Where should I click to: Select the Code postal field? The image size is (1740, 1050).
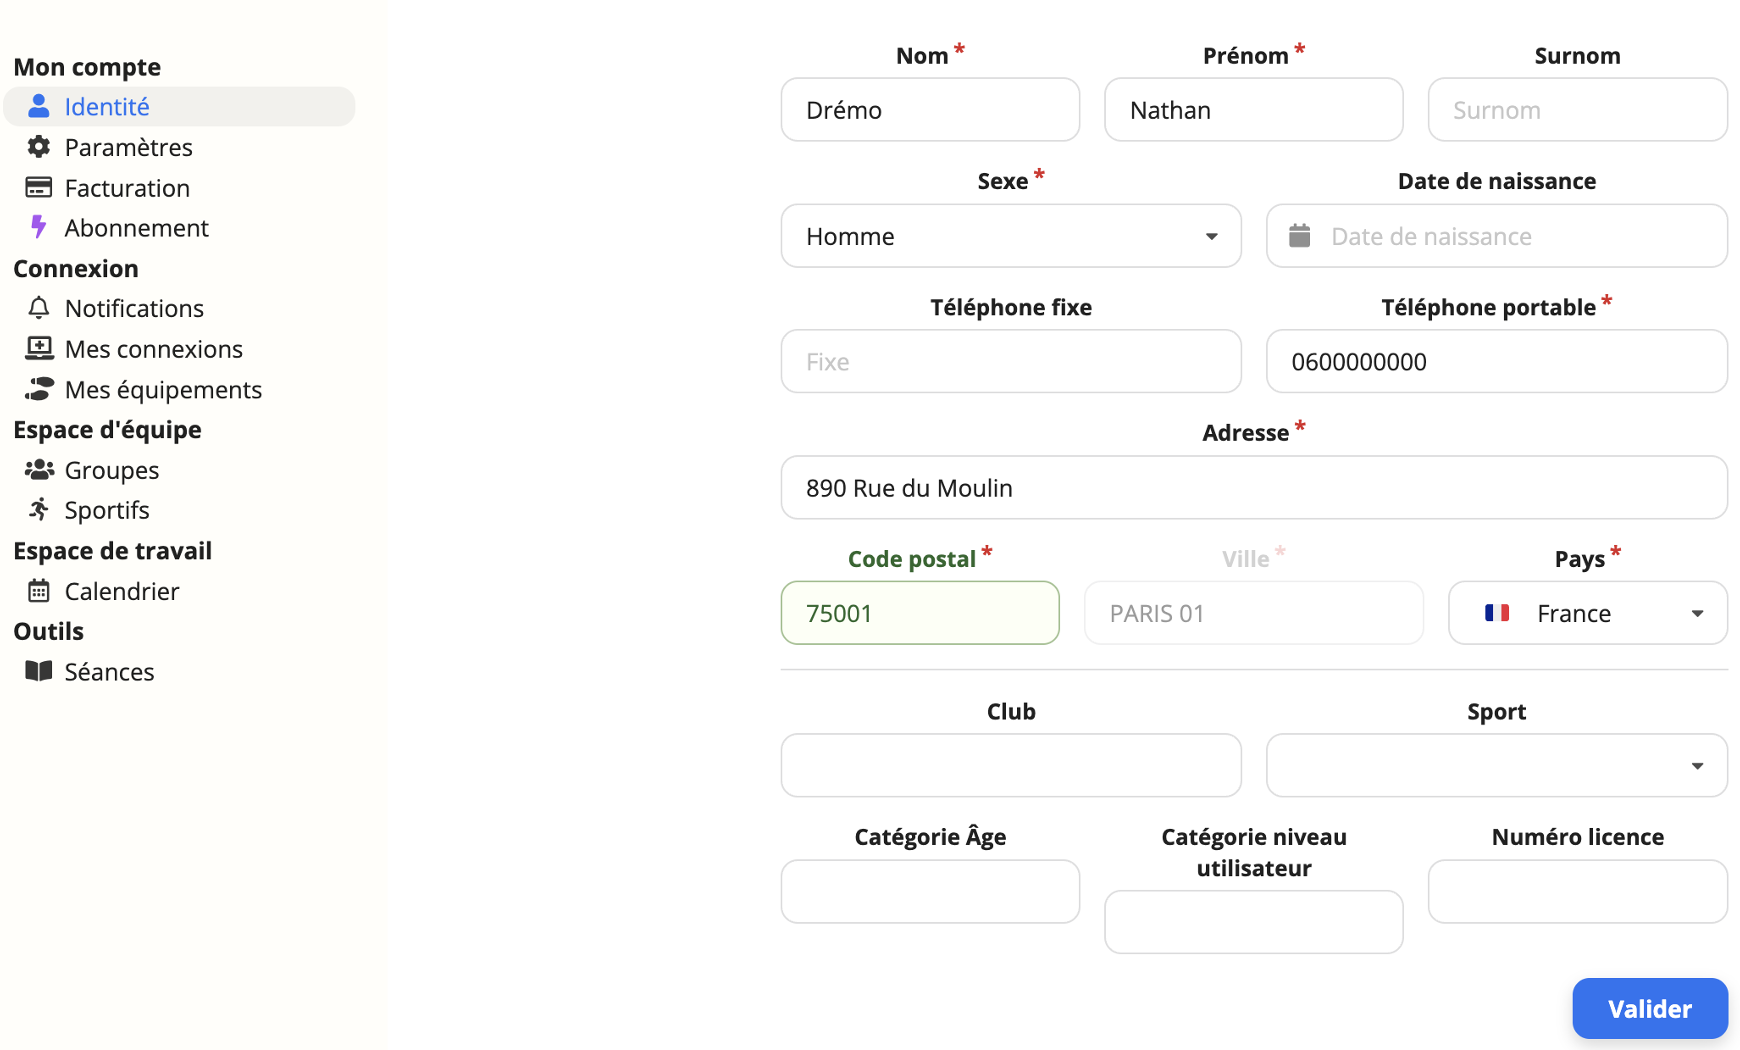pos(919,613)
